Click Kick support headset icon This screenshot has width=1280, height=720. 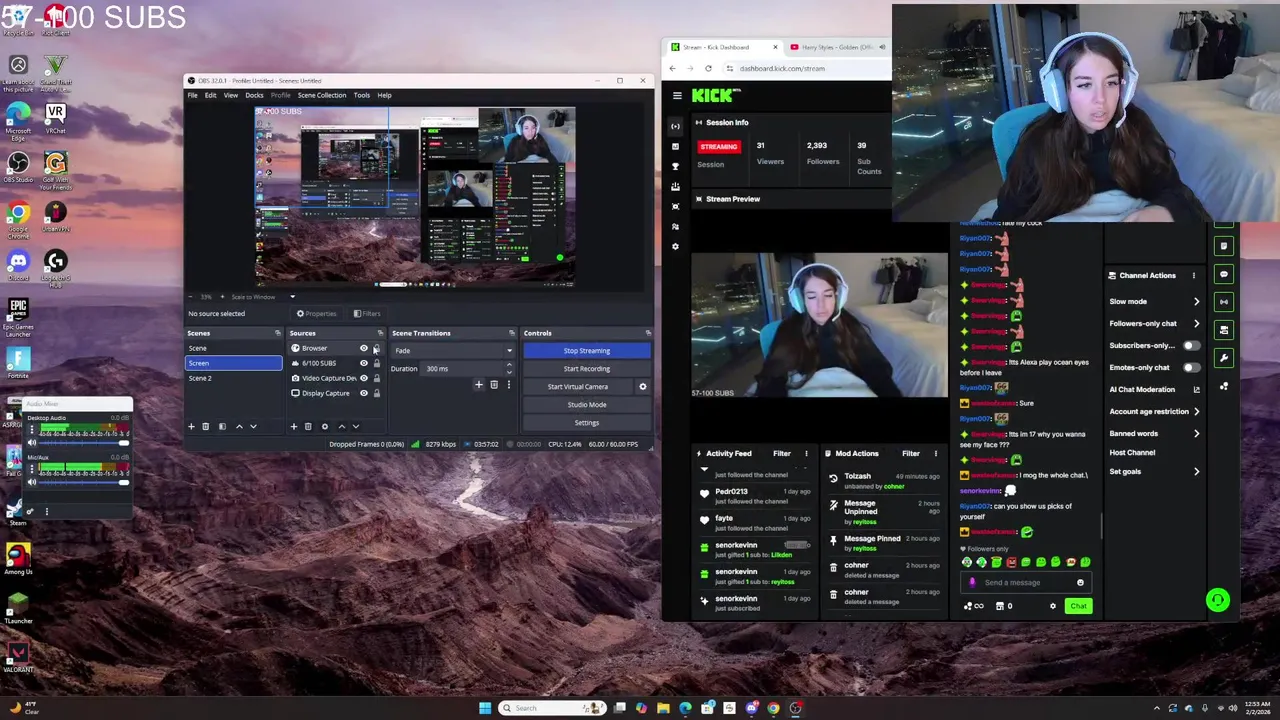[x=1217, y=600]
